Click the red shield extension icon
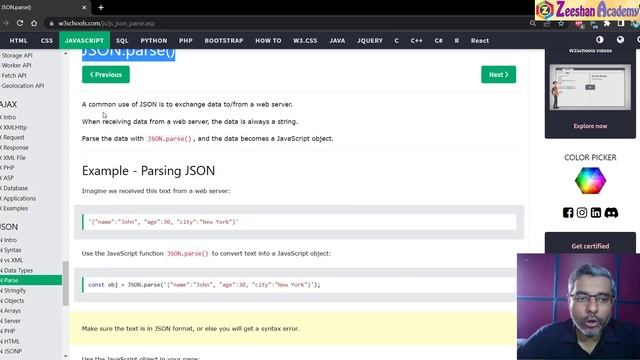Screen dimensions: 640x360 pyautogui.click(x=579, y=24)
